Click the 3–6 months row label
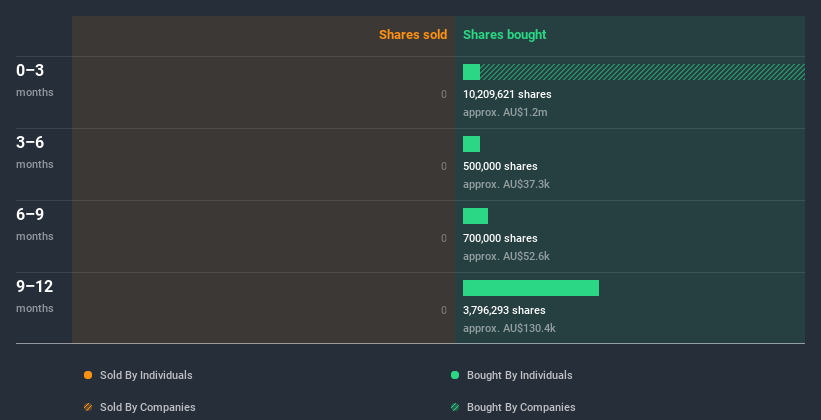 pyautogui.click(x=35, y=152)
